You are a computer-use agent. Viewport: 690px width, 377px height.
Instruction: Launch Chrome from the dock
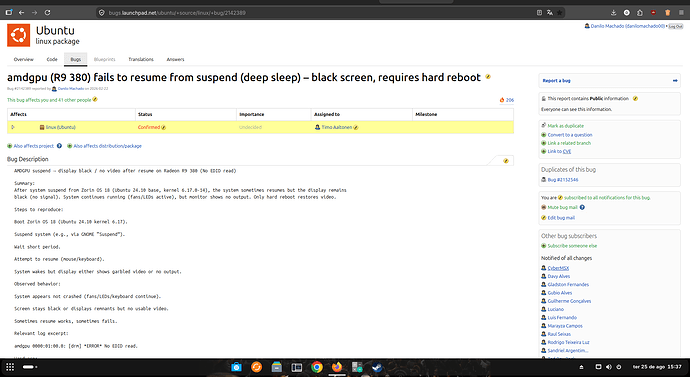[317, 367]
